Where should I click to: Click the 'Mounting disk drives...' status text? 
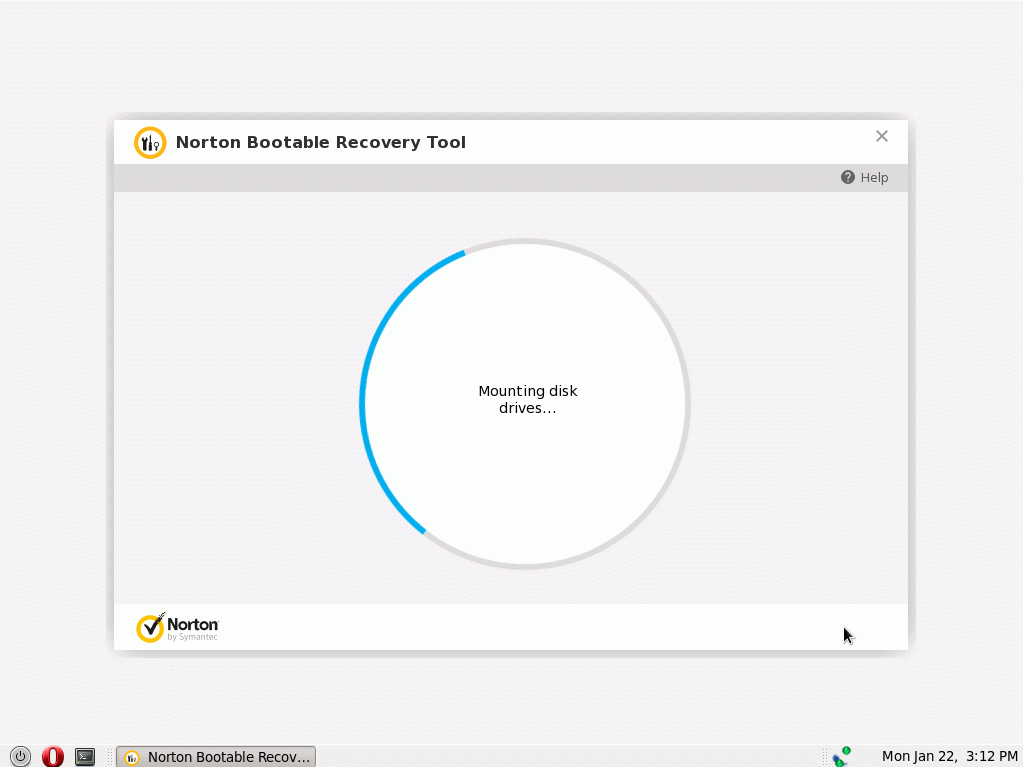(x=527, y=399)
